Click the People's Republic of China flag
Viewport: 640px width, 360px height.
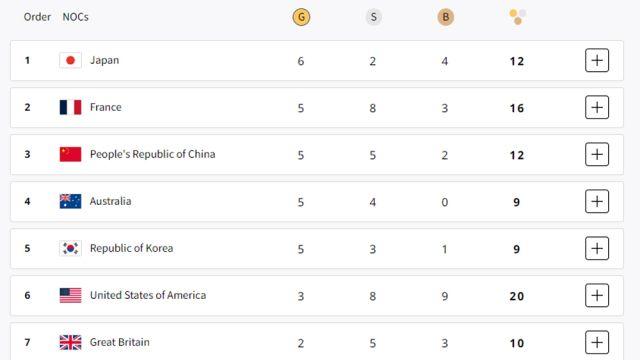[70, 154]
